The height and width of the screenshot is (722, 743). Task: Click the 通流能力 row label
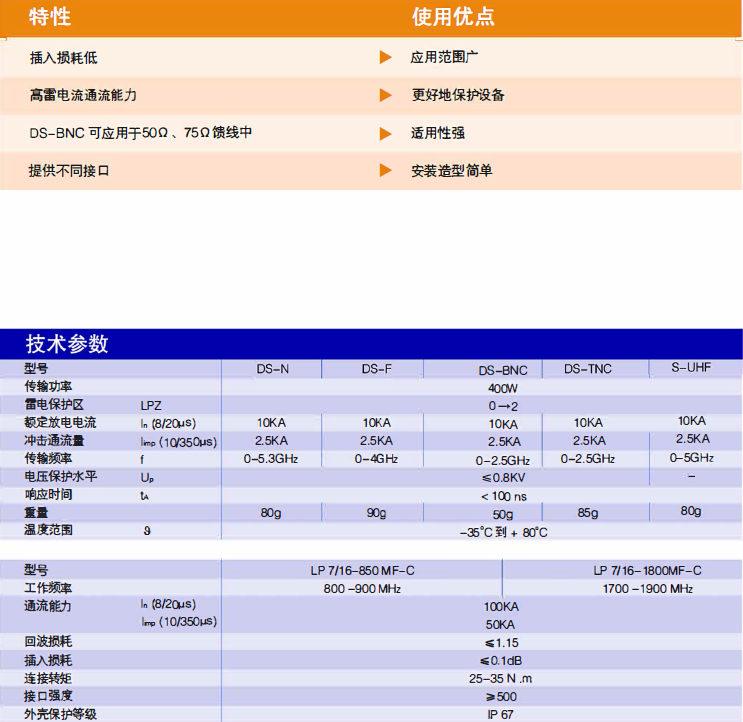(48, 606)
